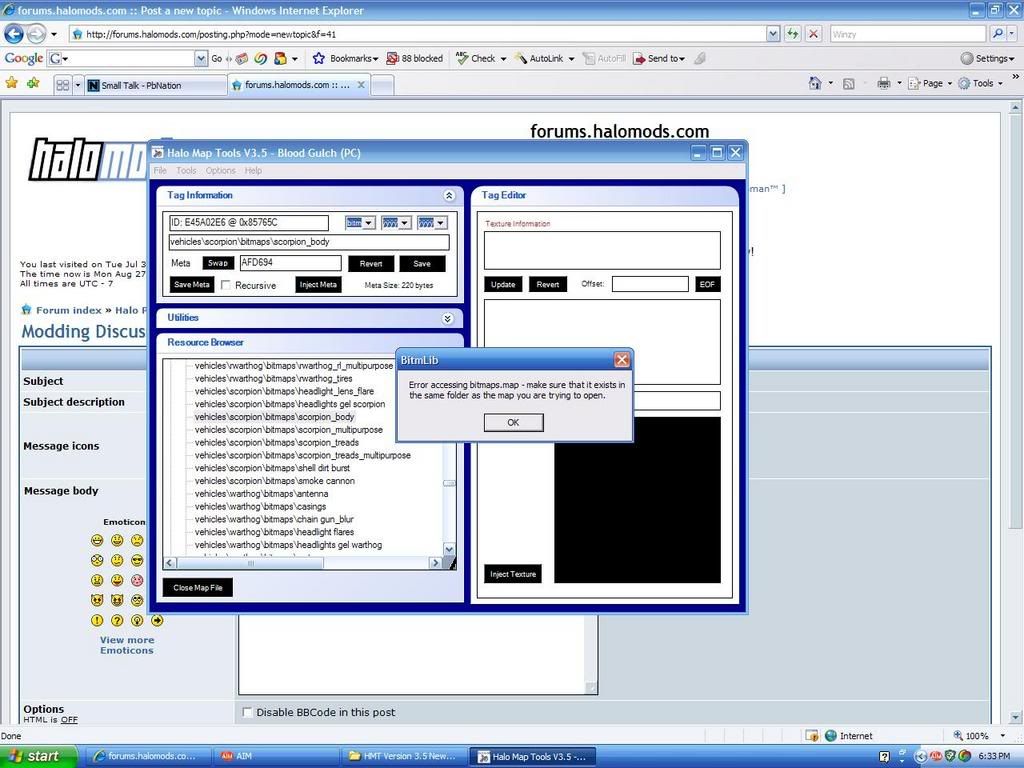Open the Quick Tabs grid icon
The height and width of the screenshot is (768, 1024).
click(x=63, y=85)
